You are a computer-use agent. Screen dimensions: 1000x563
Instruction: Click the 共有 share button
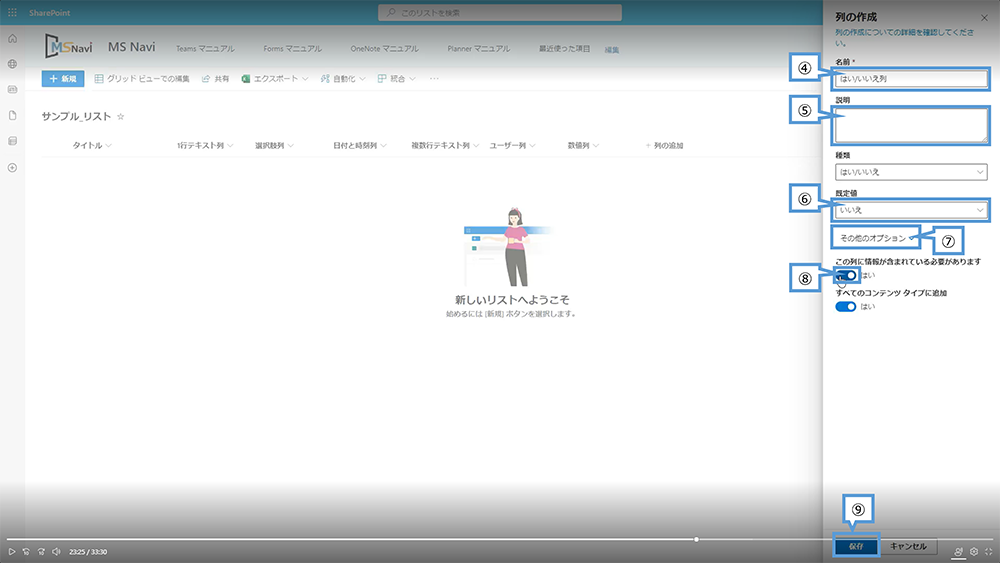tap(216, 78)
